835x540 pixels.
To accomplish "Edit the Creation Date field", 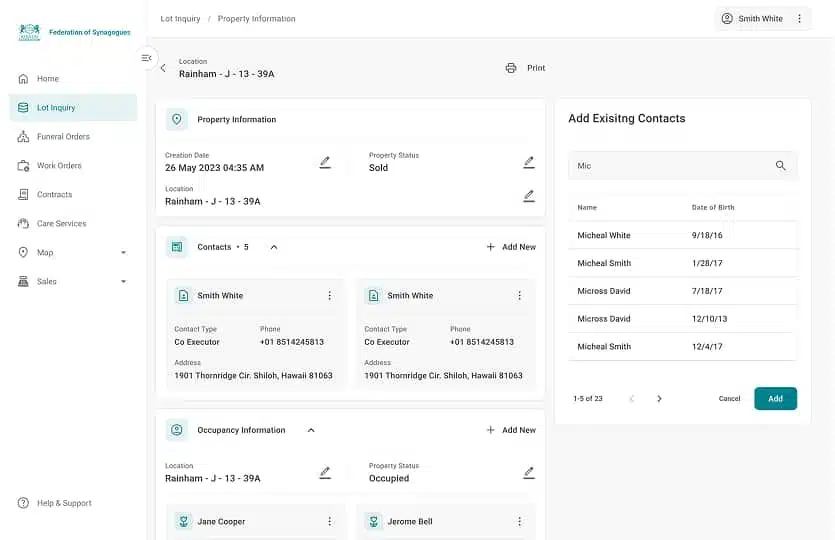I will 325,162.
